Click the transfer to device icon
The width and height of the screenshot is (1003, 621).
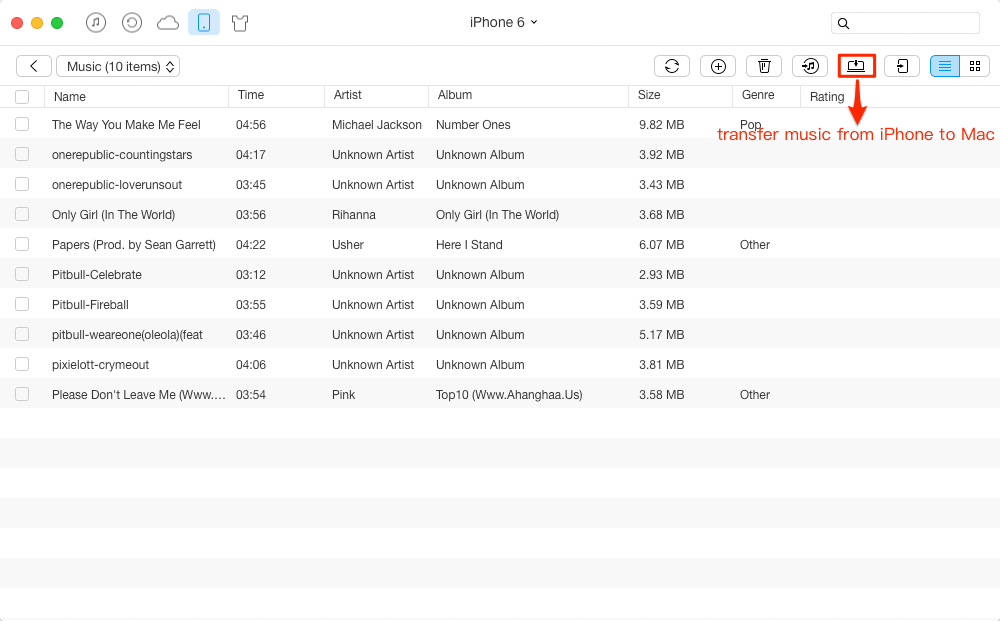[x=902, y=66]
